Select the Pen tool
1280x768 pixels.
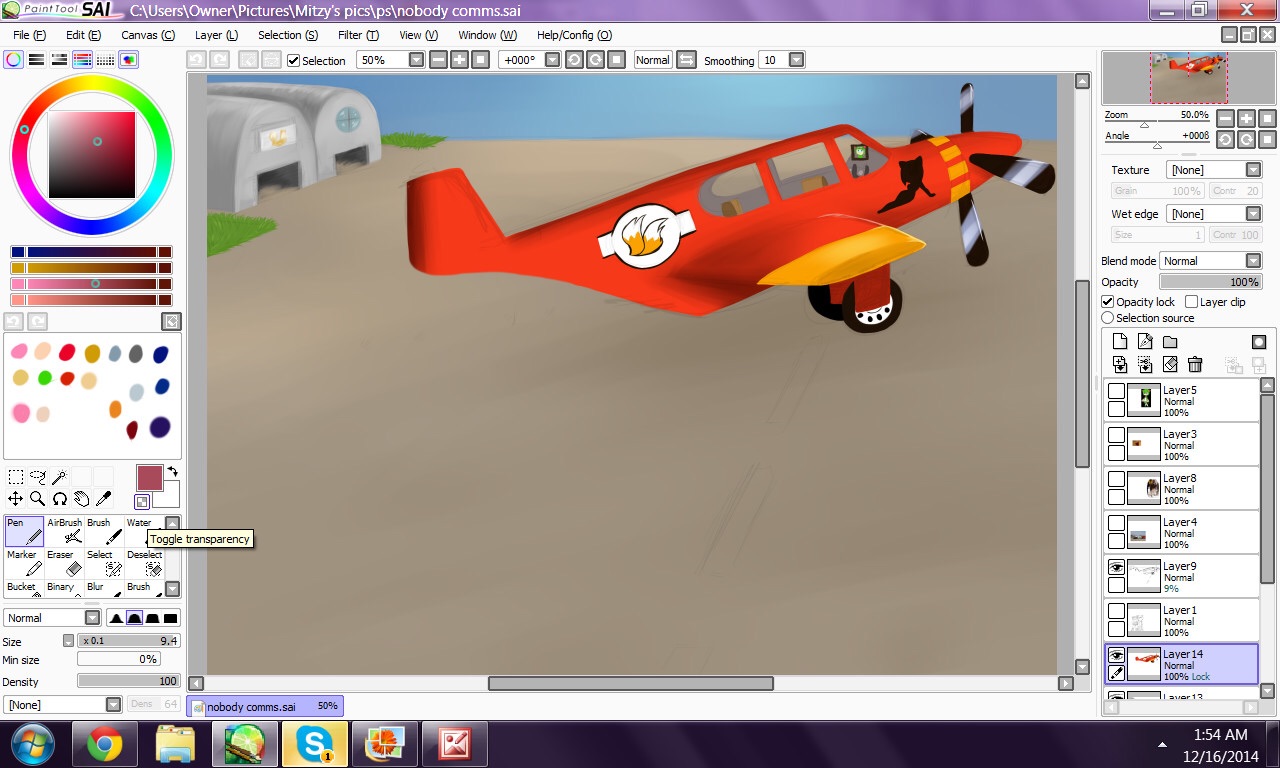[x=24, y=531]
